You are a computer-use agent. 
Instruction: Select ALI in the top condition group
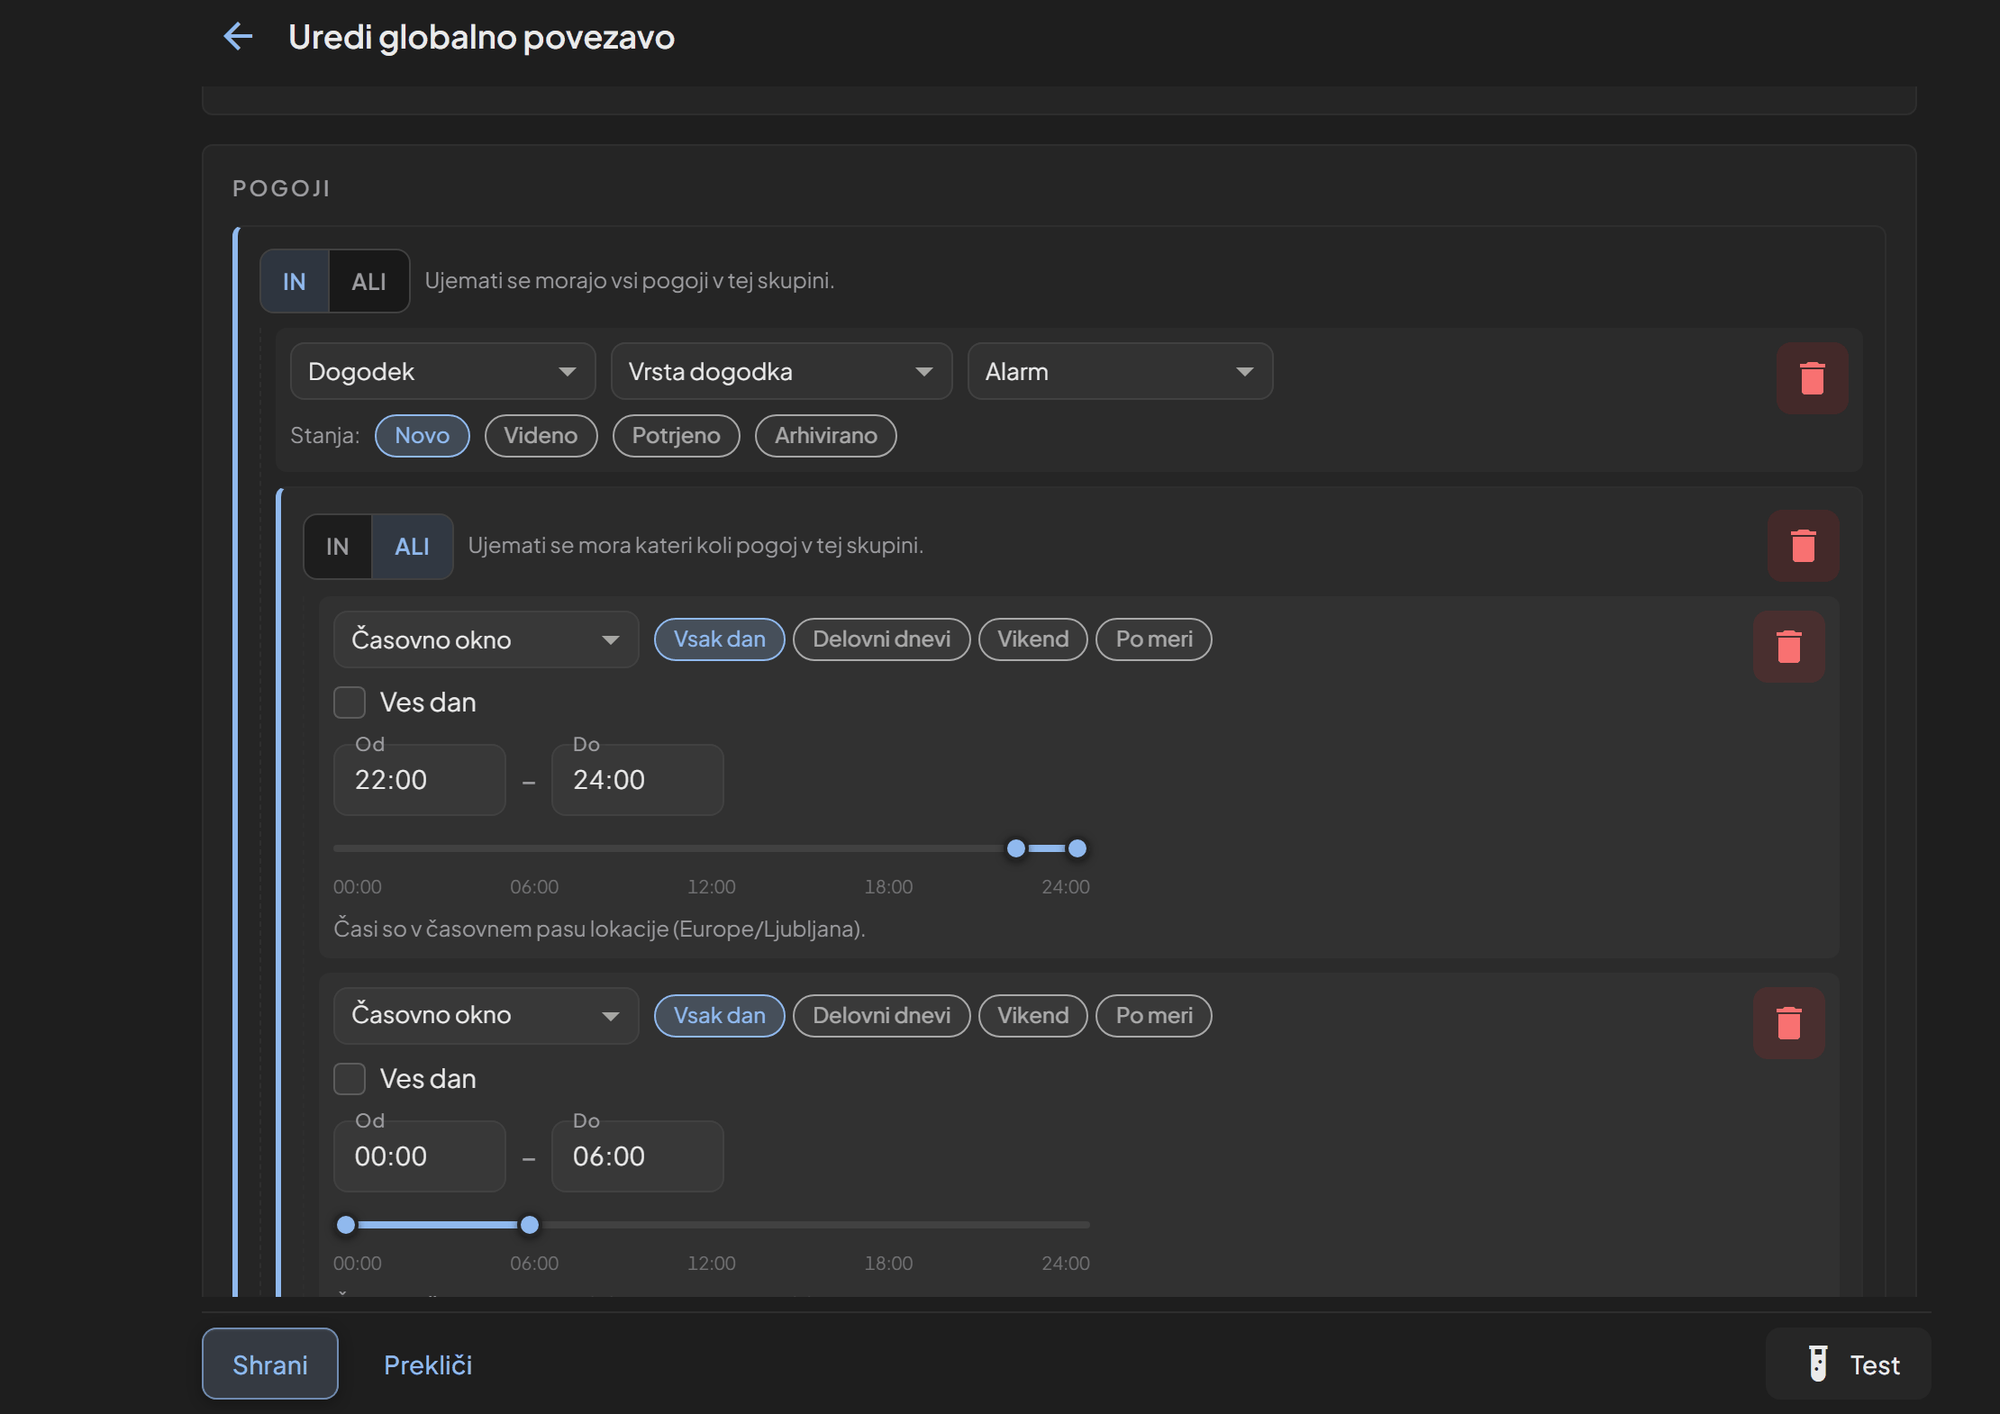(369, 281)
